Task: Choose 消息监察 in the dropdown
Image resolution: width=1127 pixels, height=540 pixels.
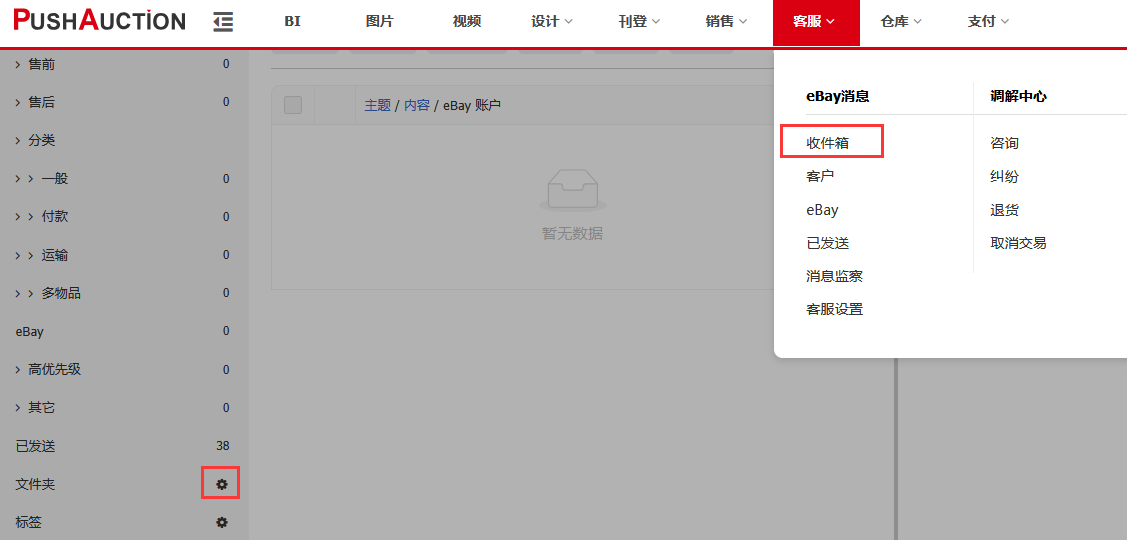Action: point(834,276)
